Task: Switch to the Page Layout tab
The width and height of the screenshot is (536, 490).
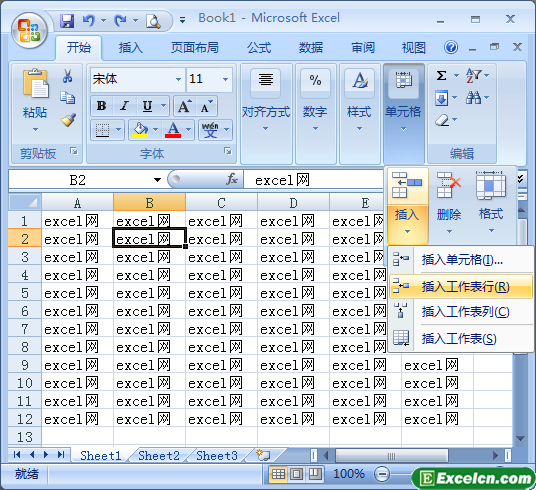Action: point(195,48)
